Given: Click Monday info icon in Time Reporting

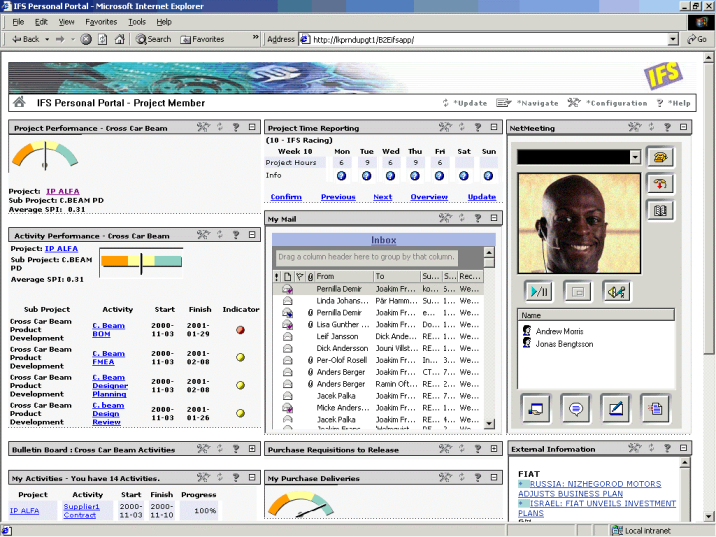Looking at the screenshot, I should [341, 176].
